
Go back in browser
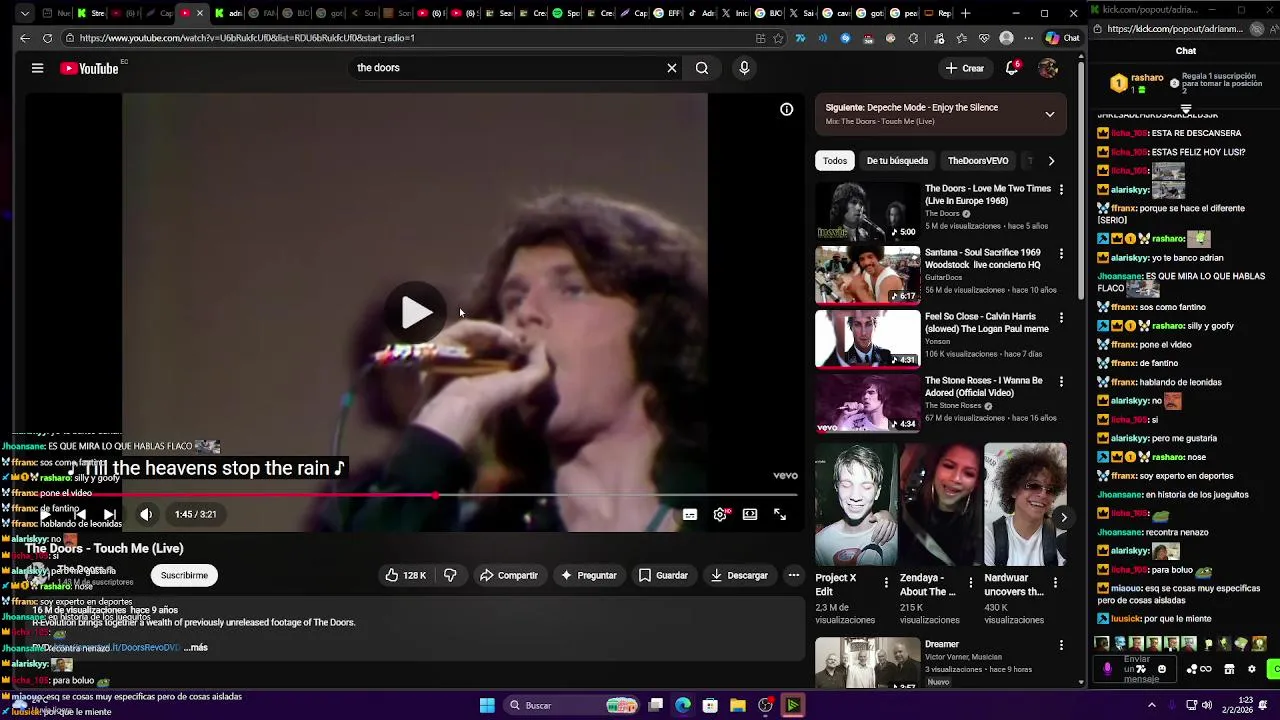tap(24, 38)
